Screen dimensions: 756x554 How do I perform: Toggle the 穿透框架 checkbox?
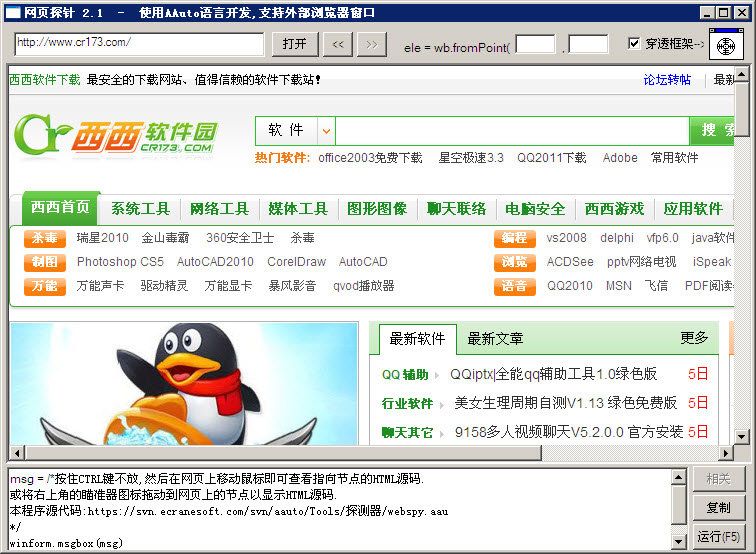coord(634,43)
